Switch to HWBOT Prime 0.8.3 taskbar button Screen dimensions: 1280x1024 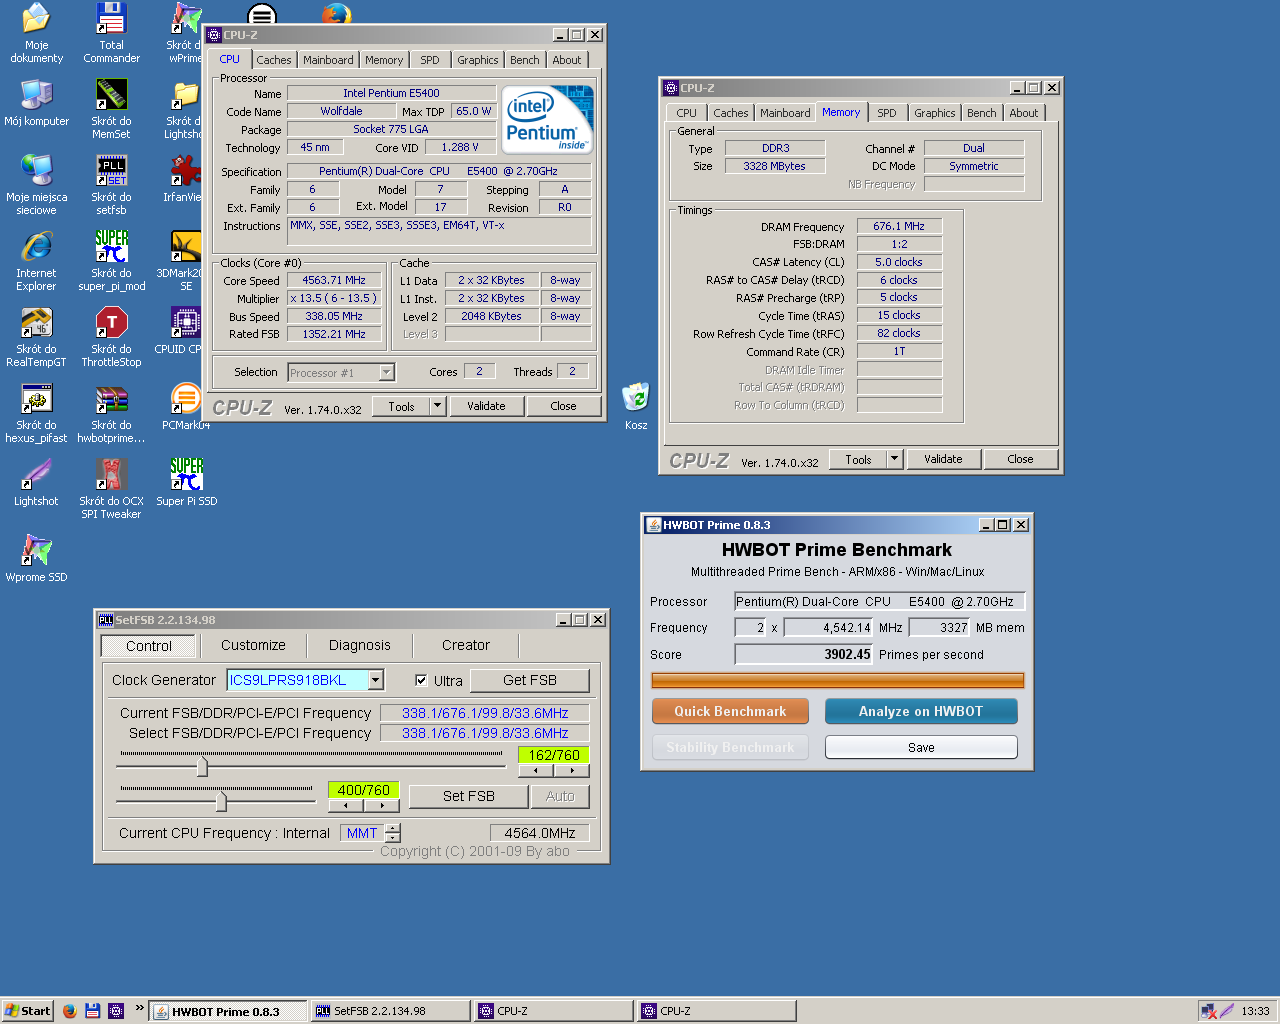pos(228,1011)
